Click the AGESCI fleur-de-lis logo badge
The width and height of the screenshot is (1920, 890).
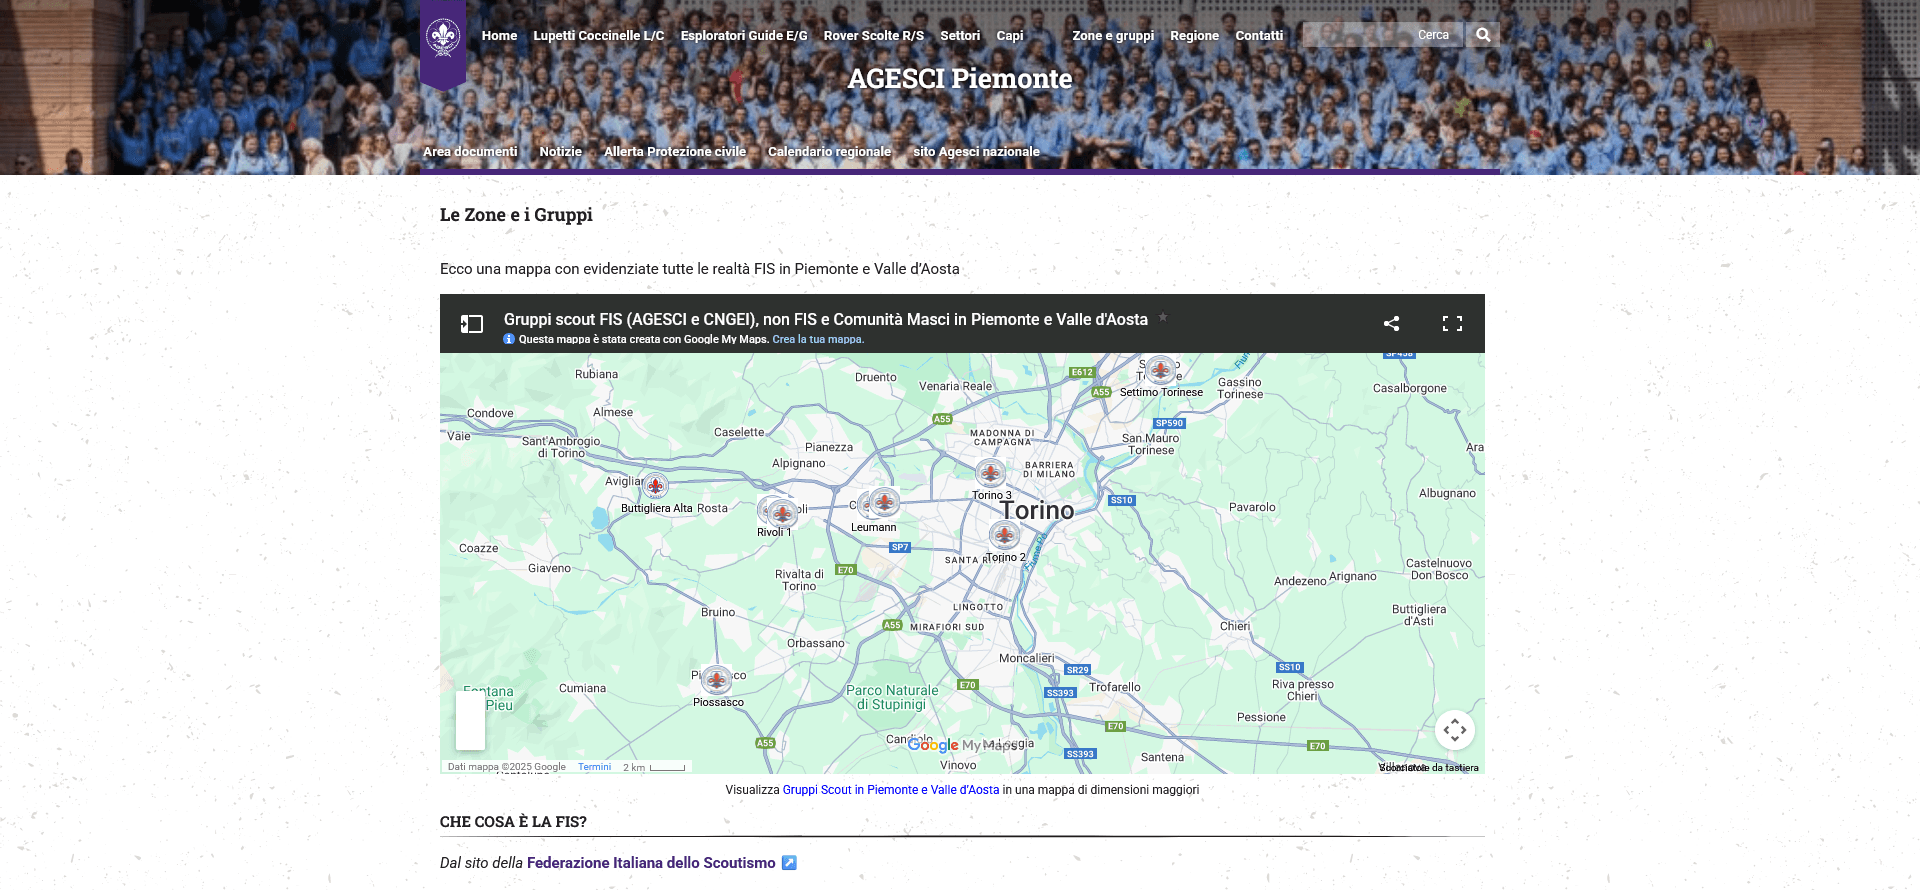442,38
